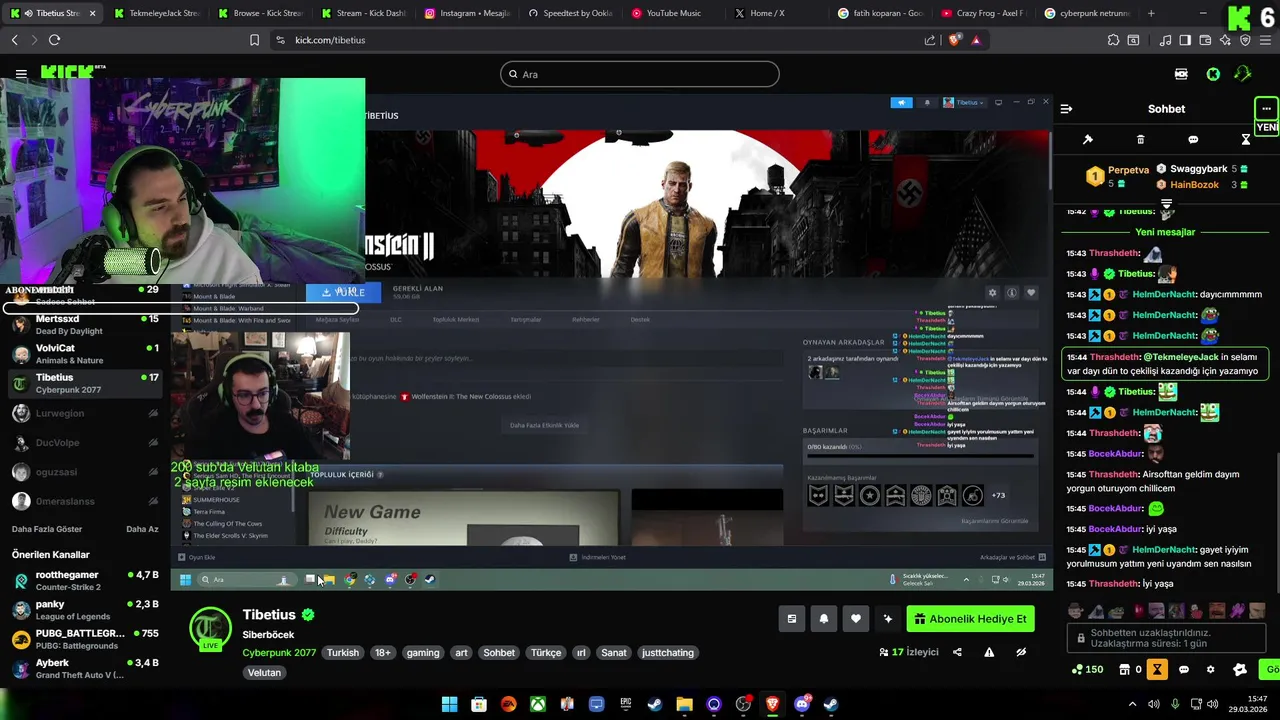1280x720 pixels.
Task: Click the clips icon in Kick header
Action: pos(1181,74)
